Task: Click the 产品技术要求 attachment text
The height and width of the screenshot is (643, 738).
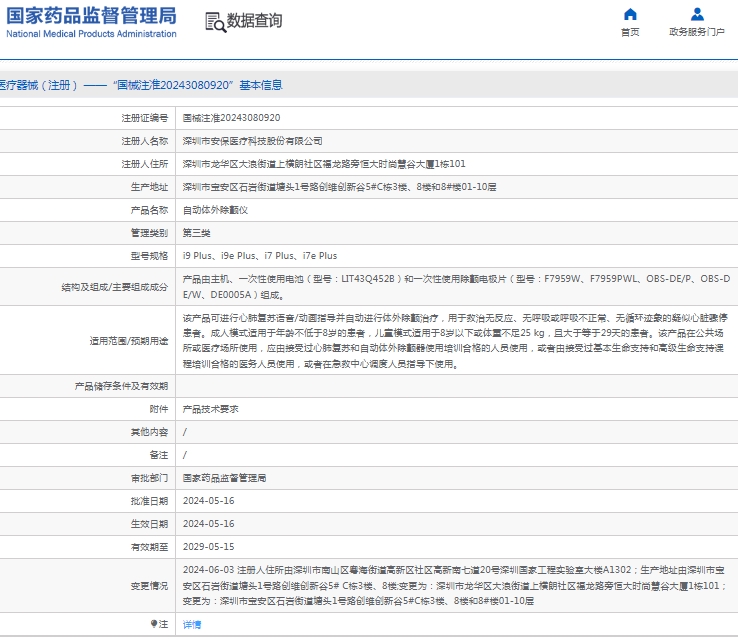Action: pos(210,409)
